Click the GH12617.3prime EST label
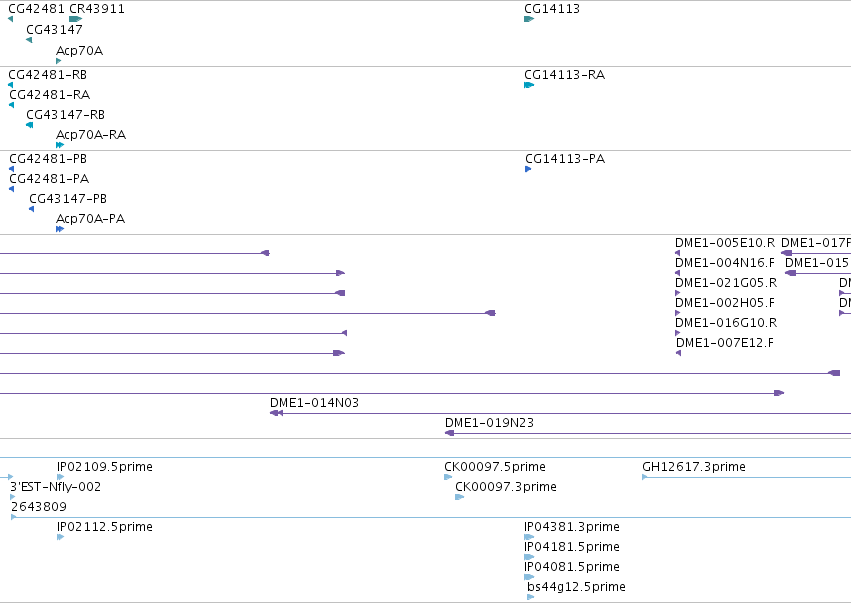This screenshot has height=603, width=851. tap(694, 467)
